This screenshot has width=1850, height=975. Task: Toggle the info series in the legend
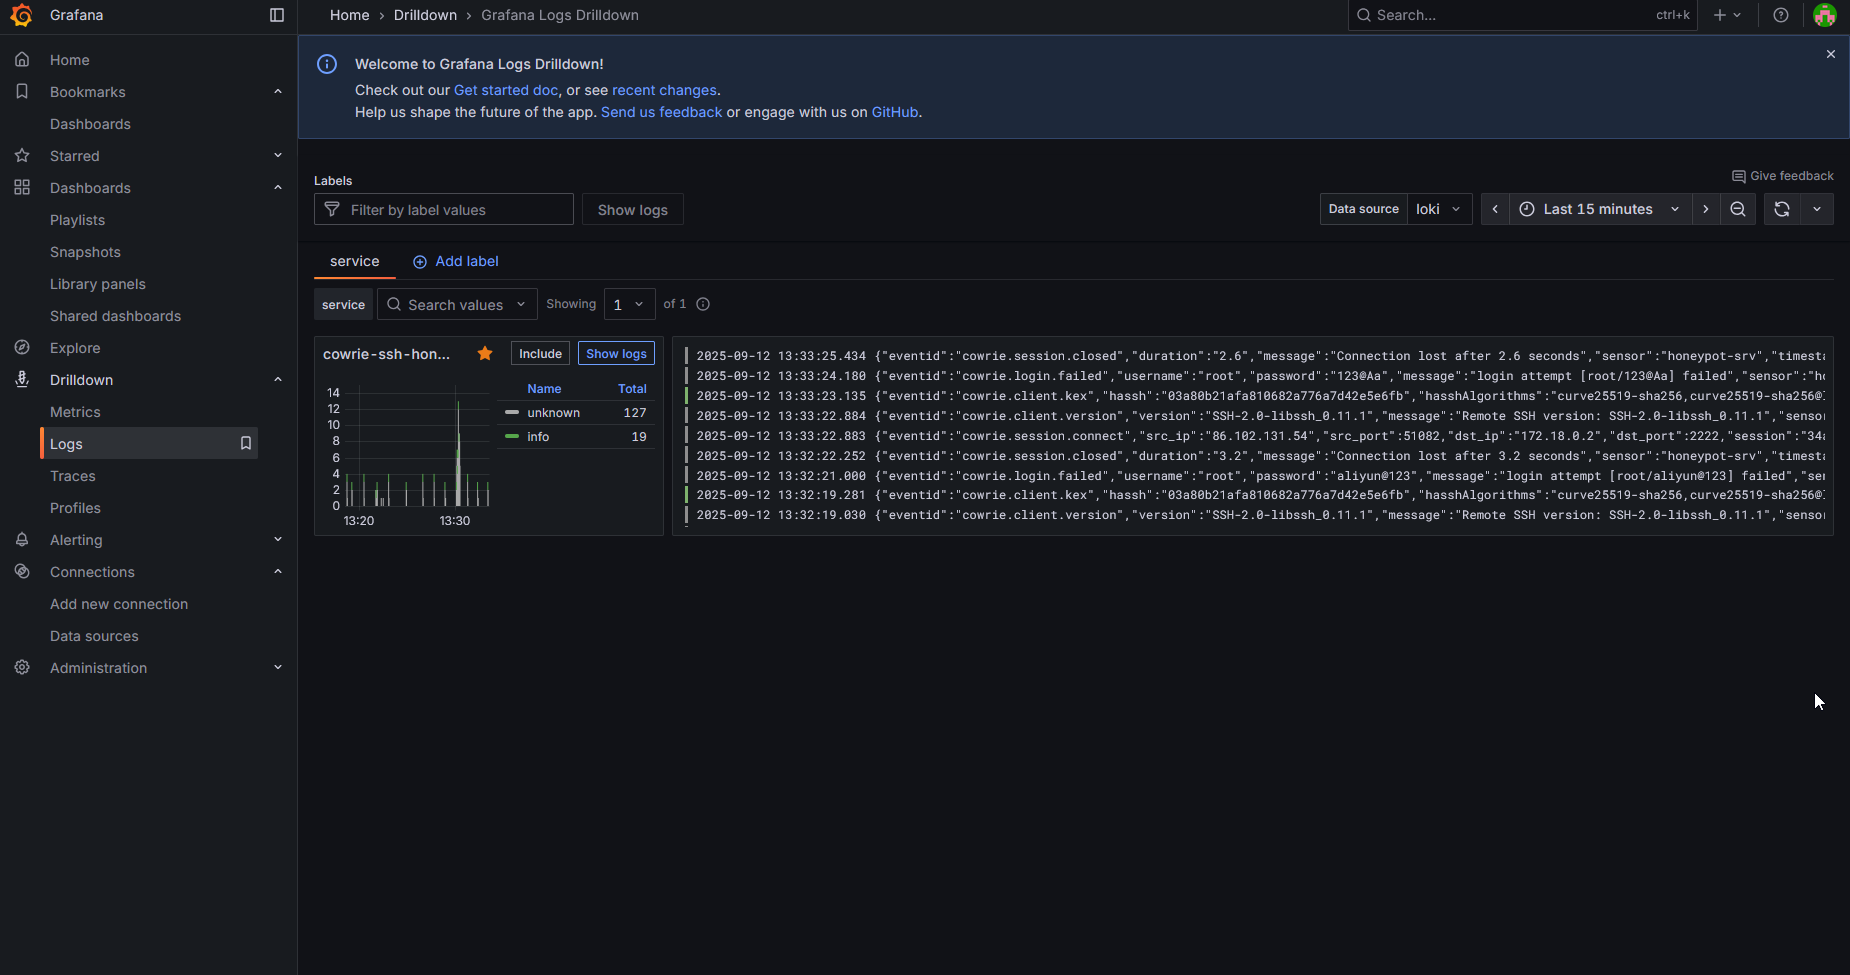coord(538,437)
